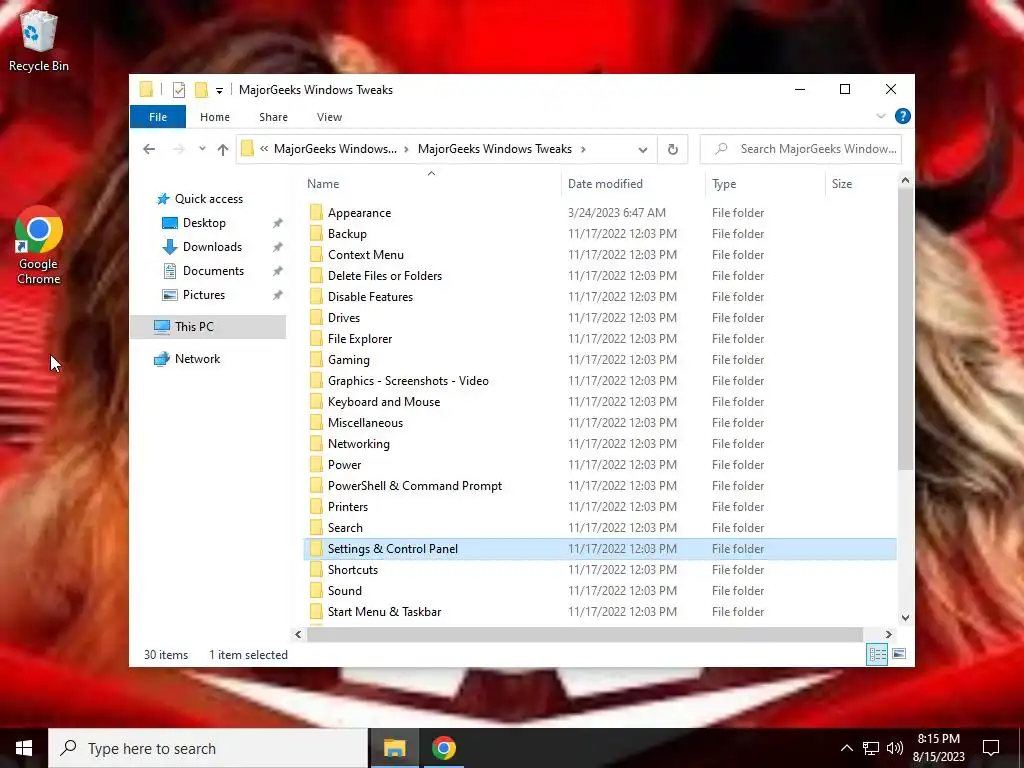Open the volume speaker tray icon
The width and height of the screenshot is (1024, 768).
(895, 748)
